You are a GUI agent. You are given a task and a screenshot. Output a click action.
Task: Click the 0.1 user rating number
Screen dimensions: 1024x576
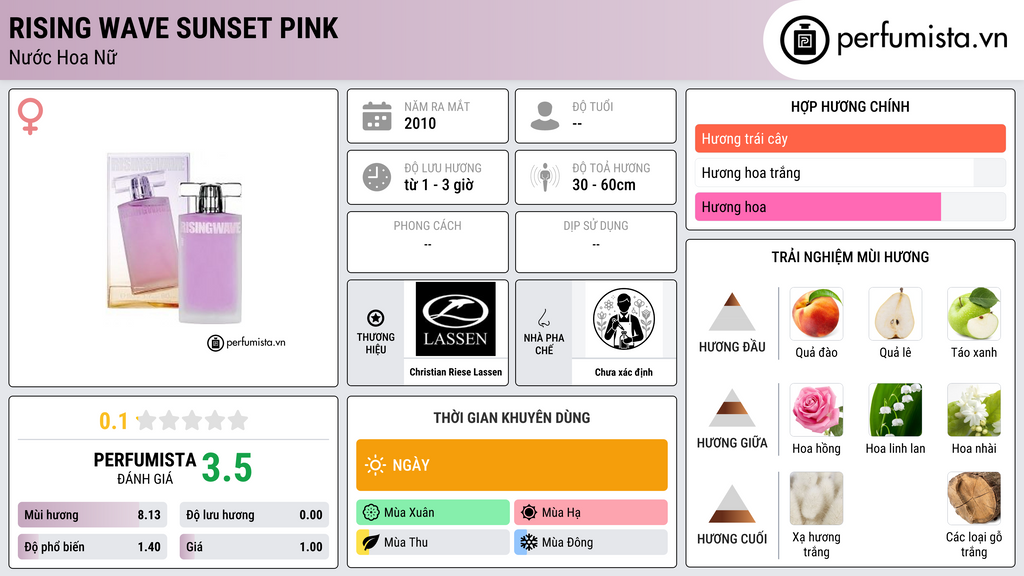pyautogui.click(x=113, y=421)
